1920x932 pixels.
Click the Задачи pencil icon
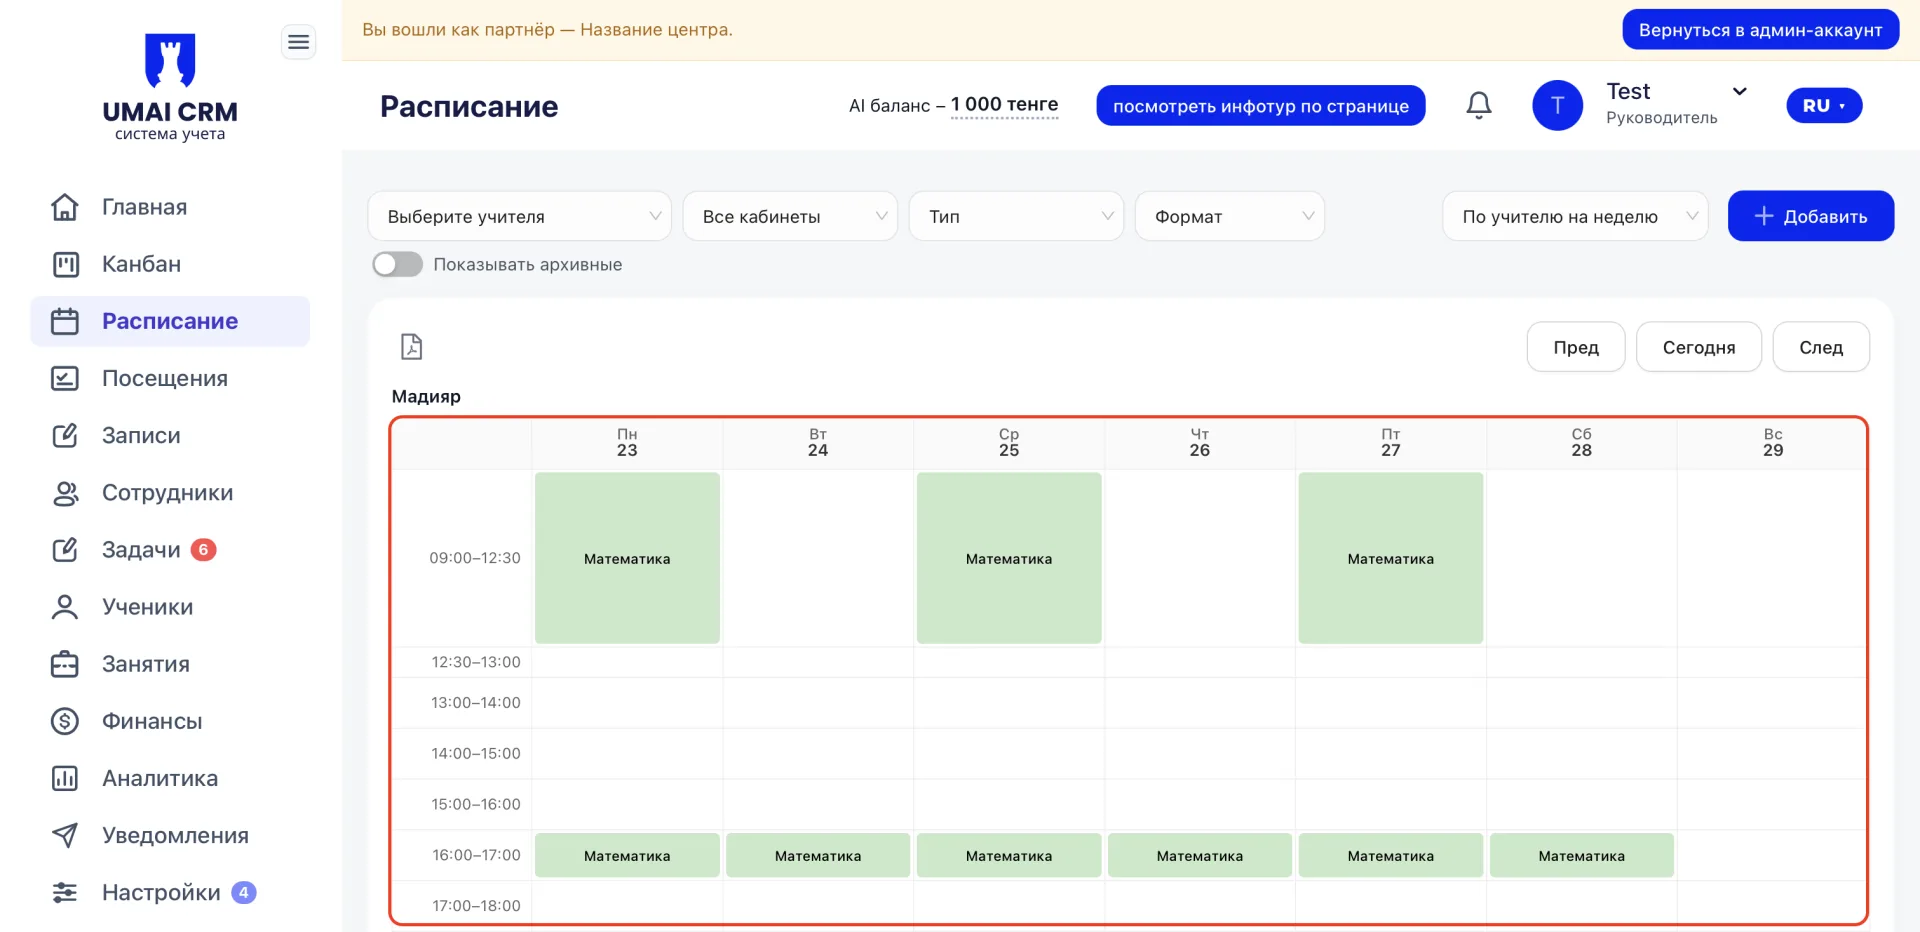(65, 550)
